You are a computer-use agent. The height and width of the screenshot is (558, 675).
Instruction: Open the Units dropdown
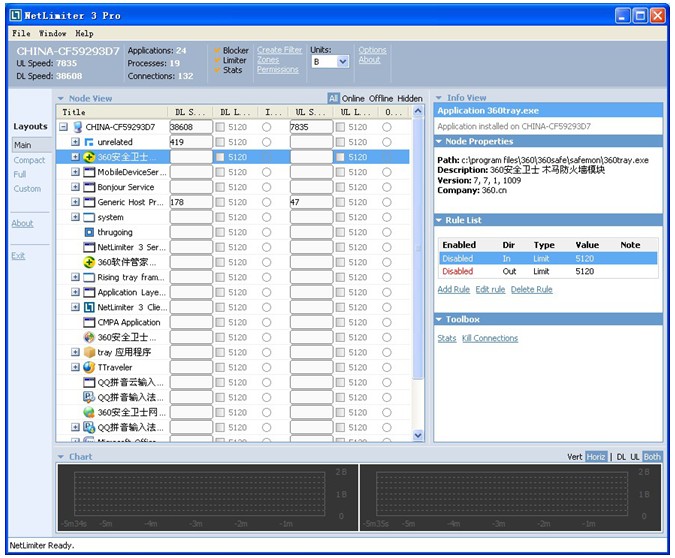coord(342,62)
